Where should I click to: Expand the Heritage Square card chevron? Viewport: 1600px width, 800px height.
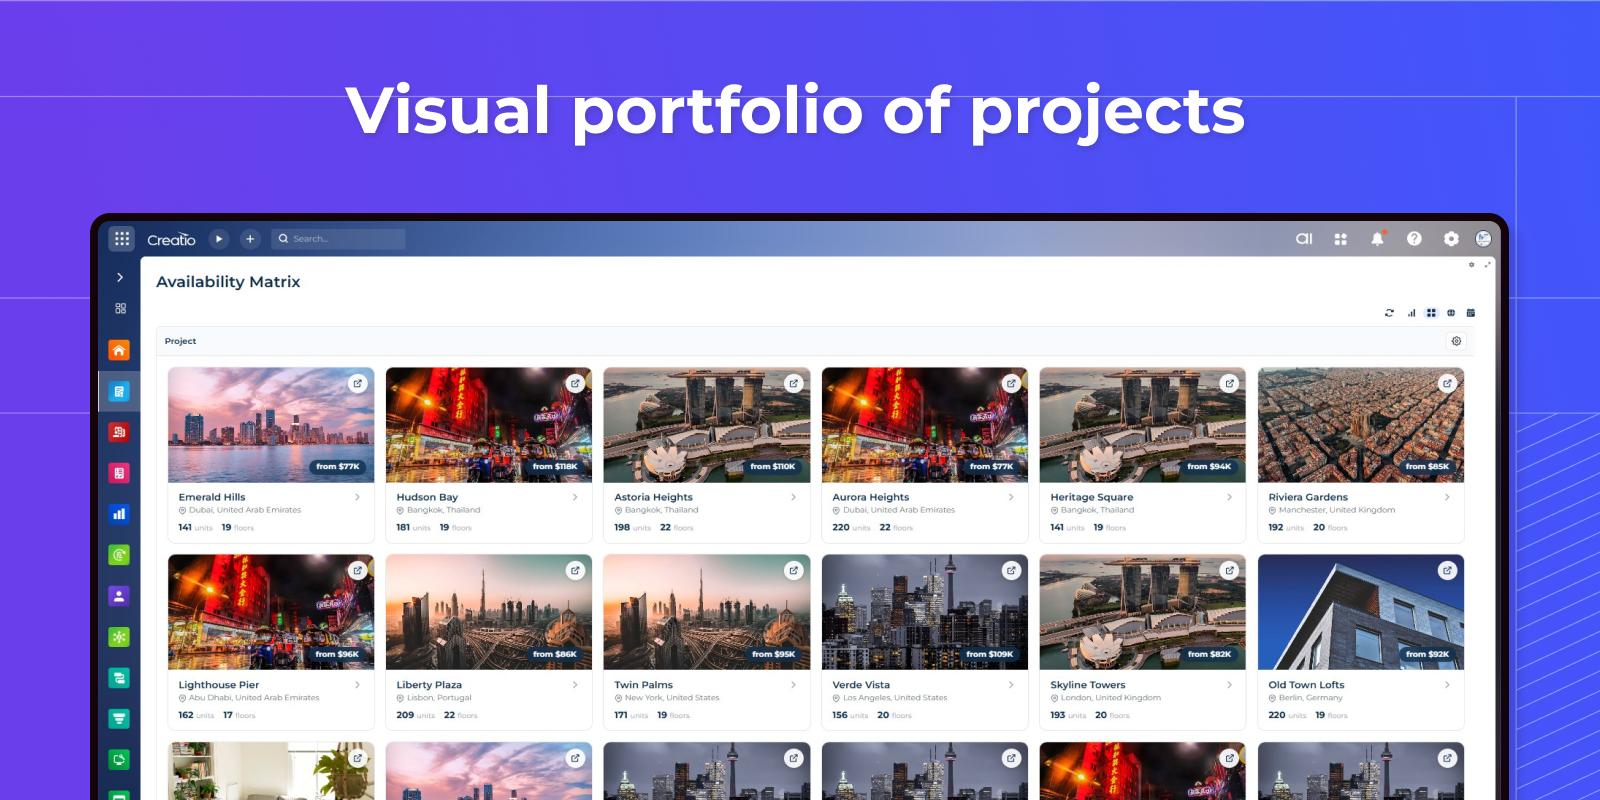click(1229, 497)
